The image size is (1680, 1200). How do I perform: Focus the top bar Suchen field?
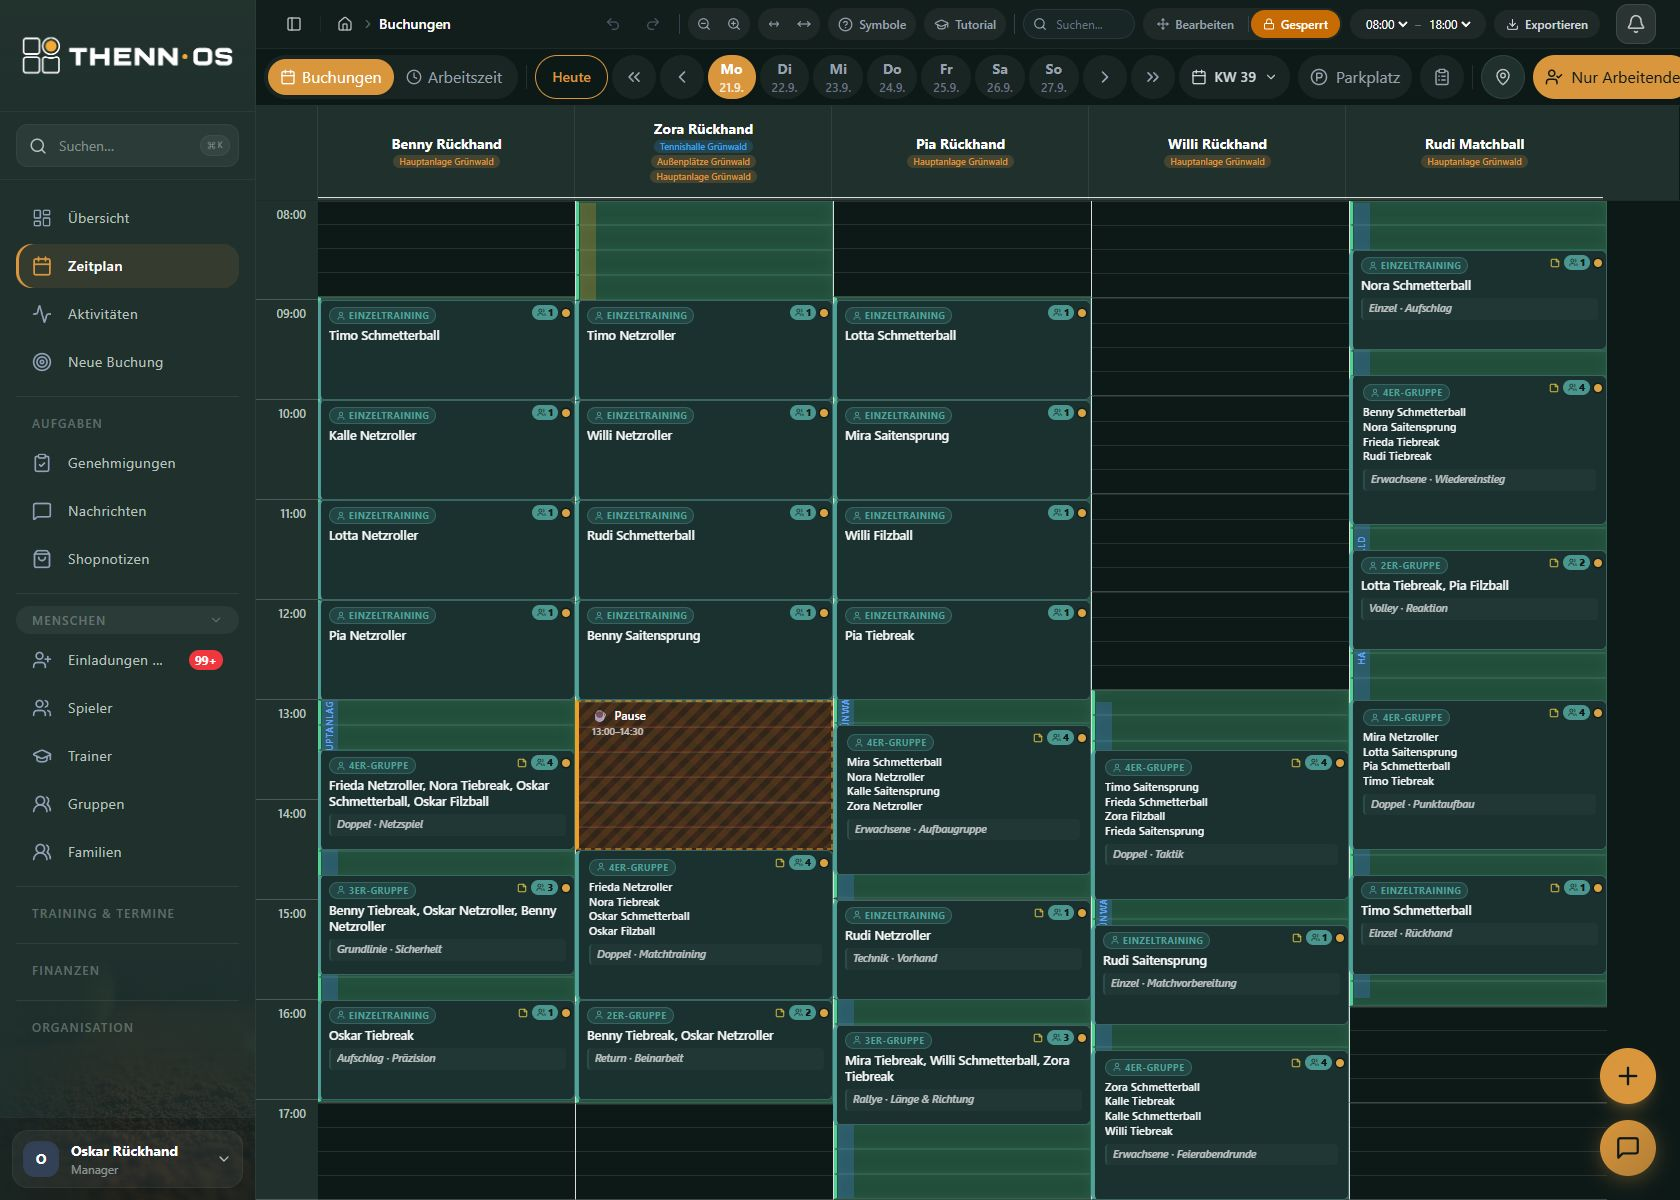(x=1079, y=24)
